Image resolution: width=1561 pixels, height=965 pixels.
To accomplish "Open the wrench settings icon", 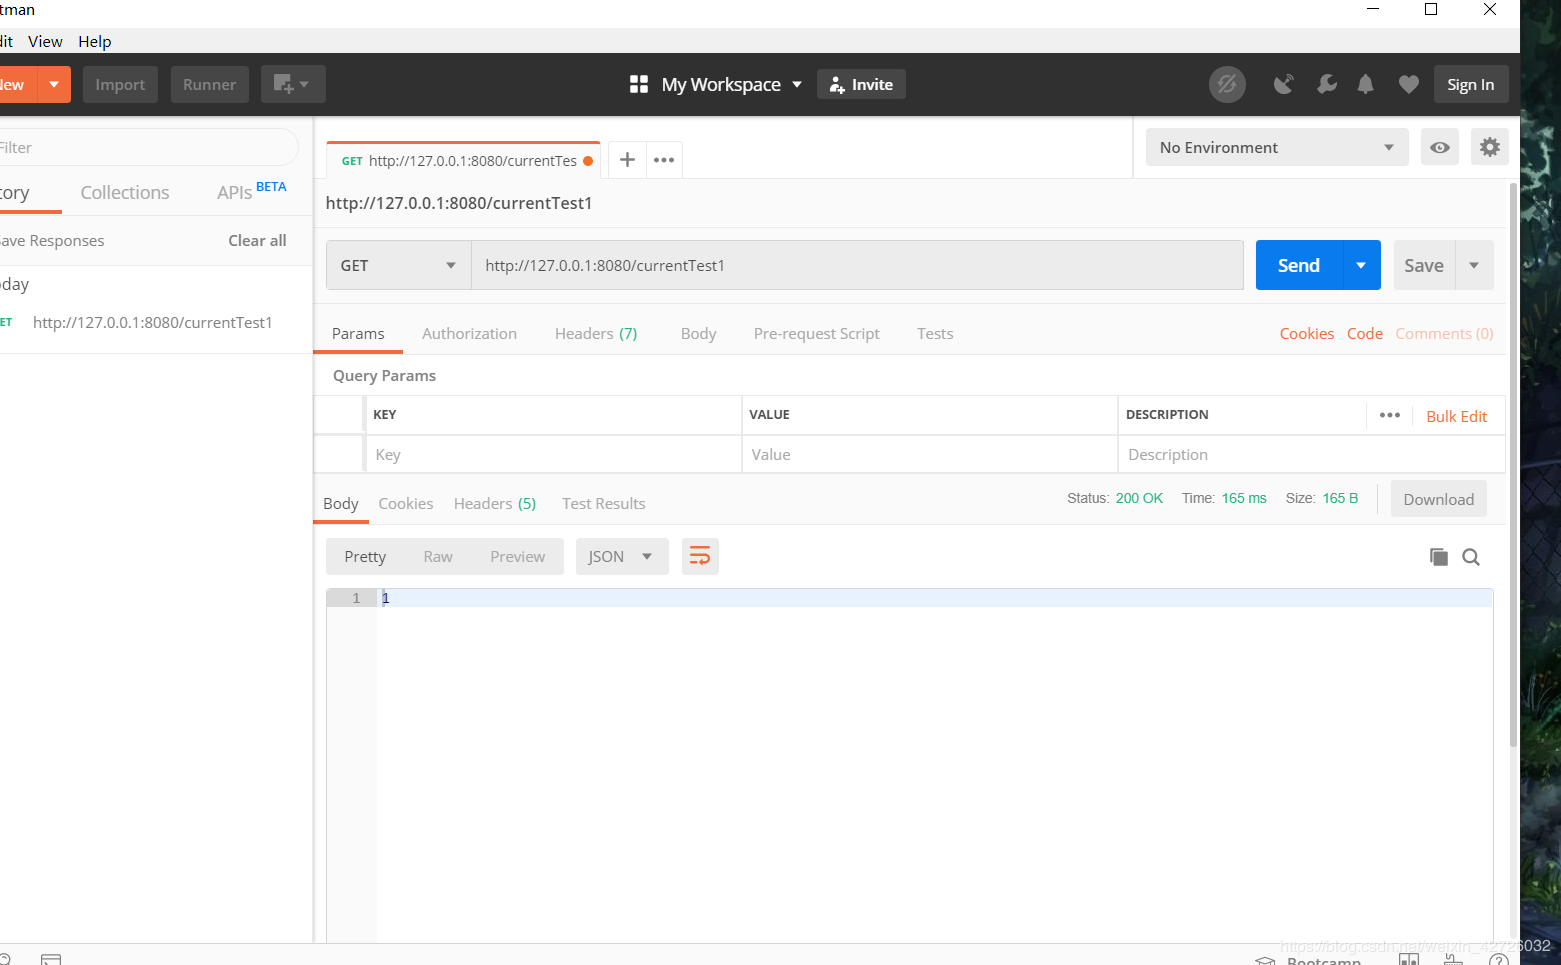I will pyautogui.click(x=1327, y=84).
